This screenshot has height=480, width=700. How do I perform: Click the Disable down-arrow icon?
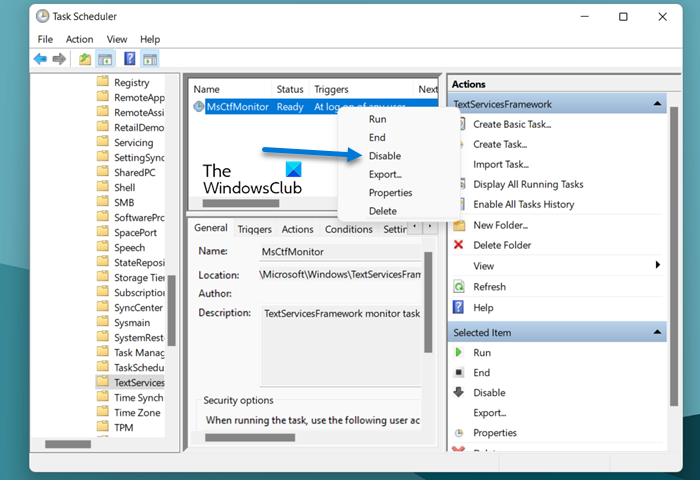coord(458,392)
